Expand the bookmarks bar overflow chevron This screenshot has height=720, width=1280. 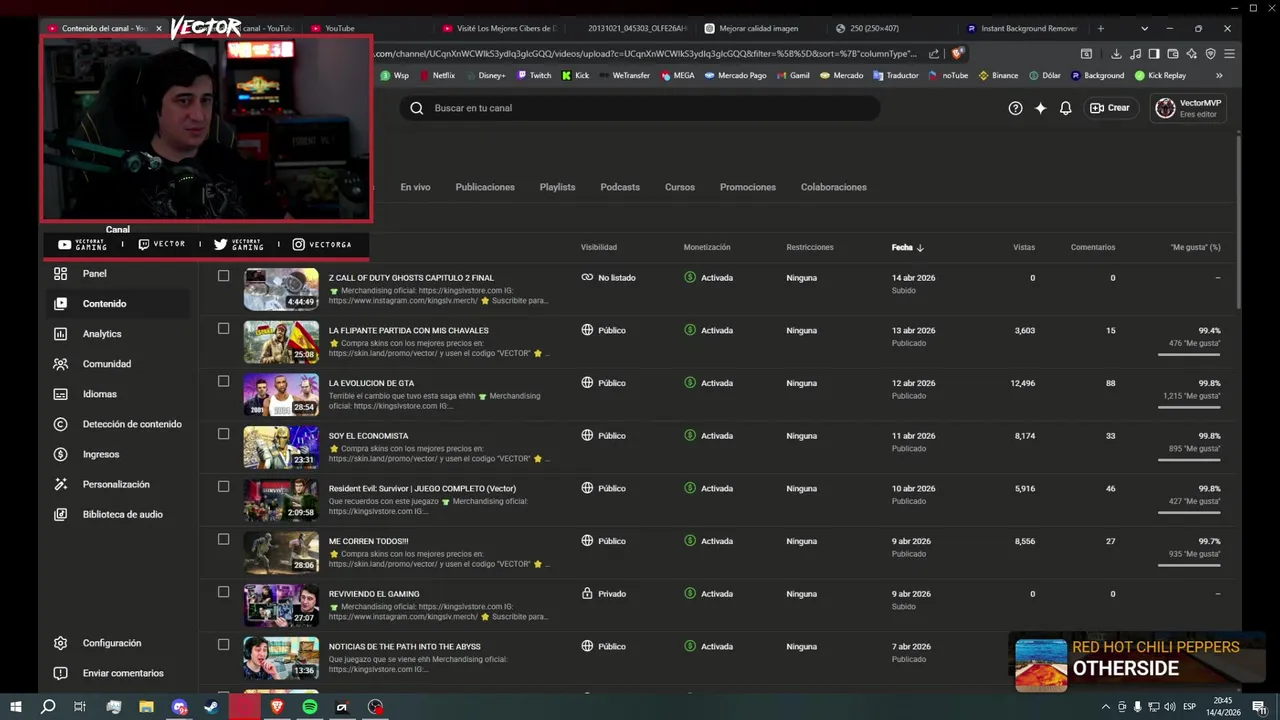tap(1219, 75)
